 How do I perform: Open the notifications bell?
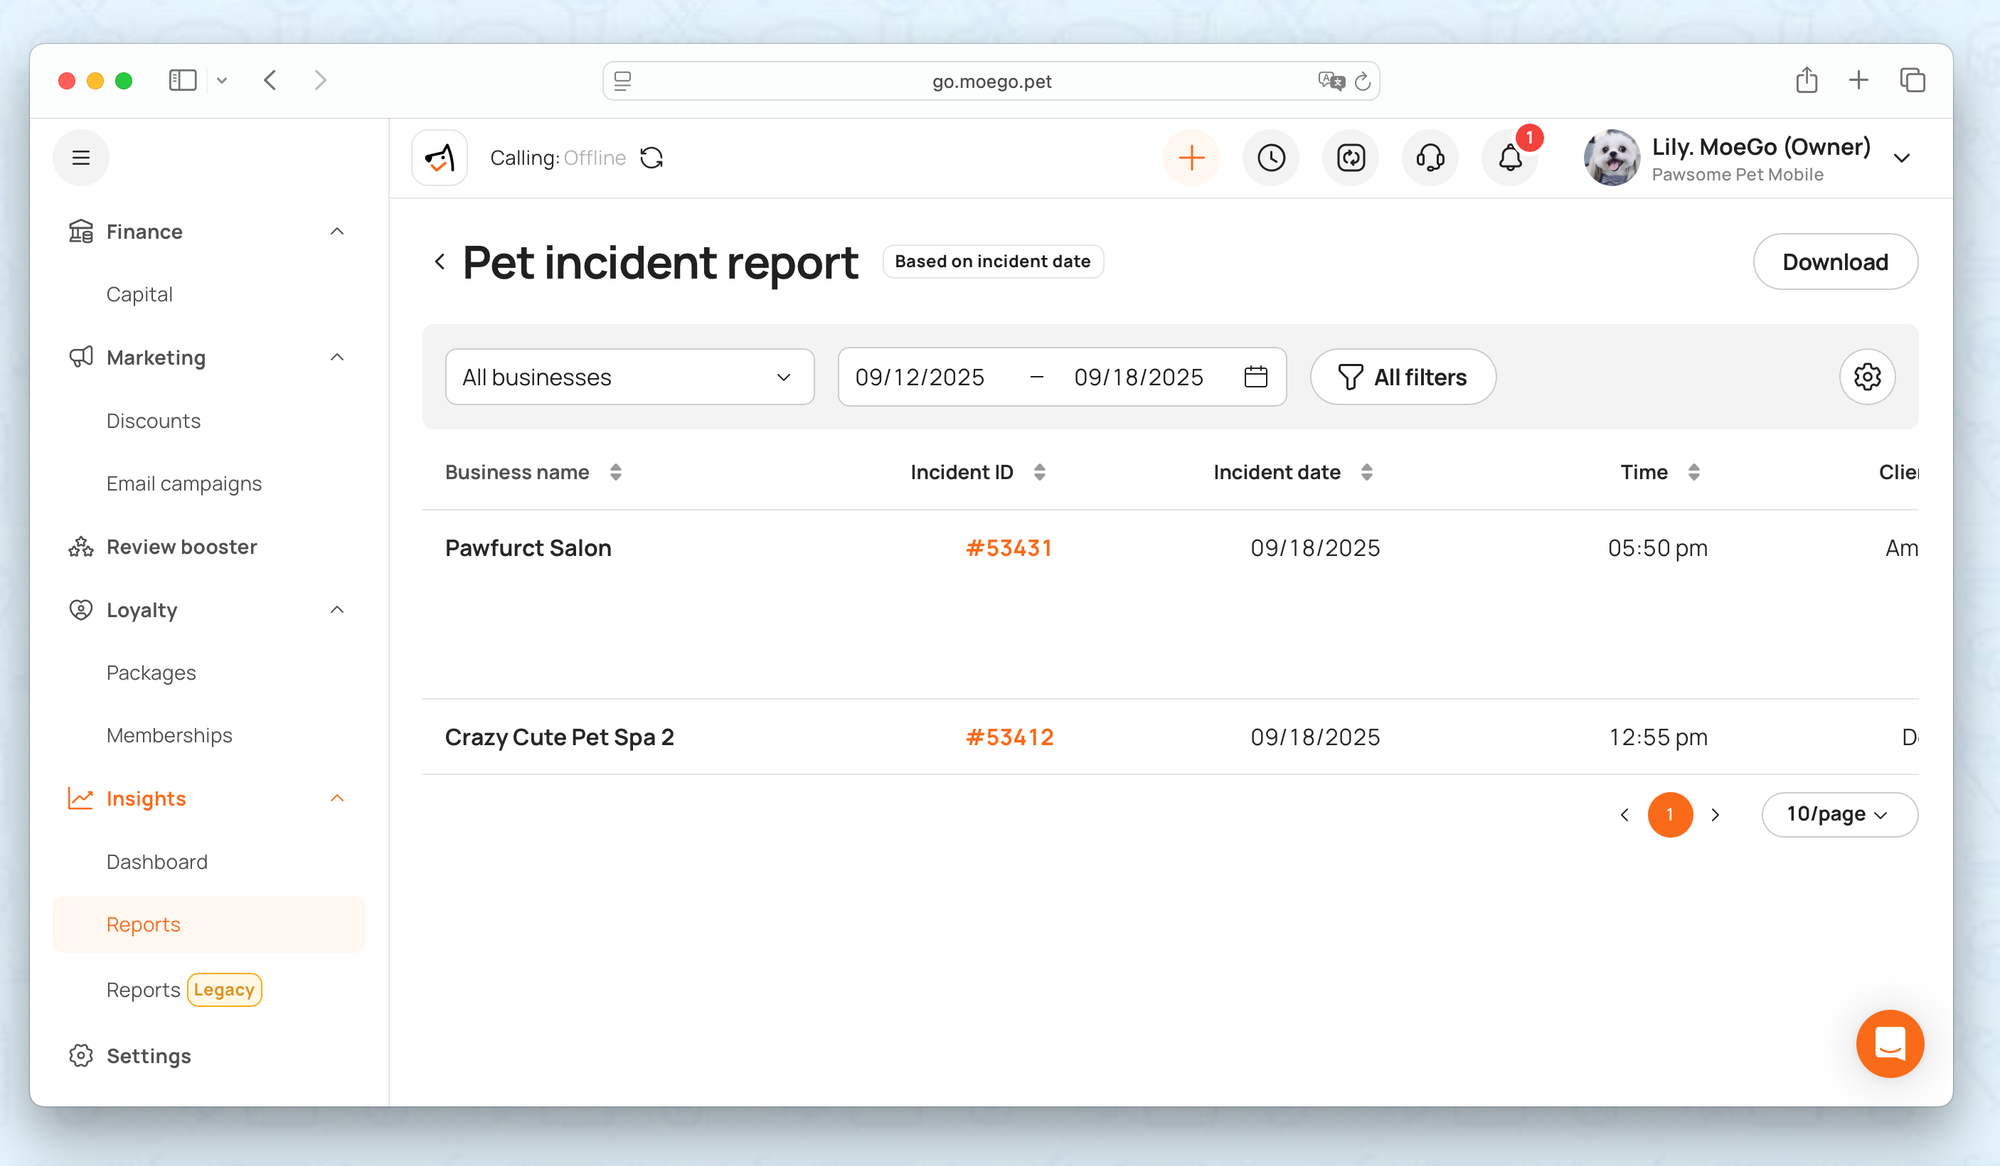[1510, 158]
